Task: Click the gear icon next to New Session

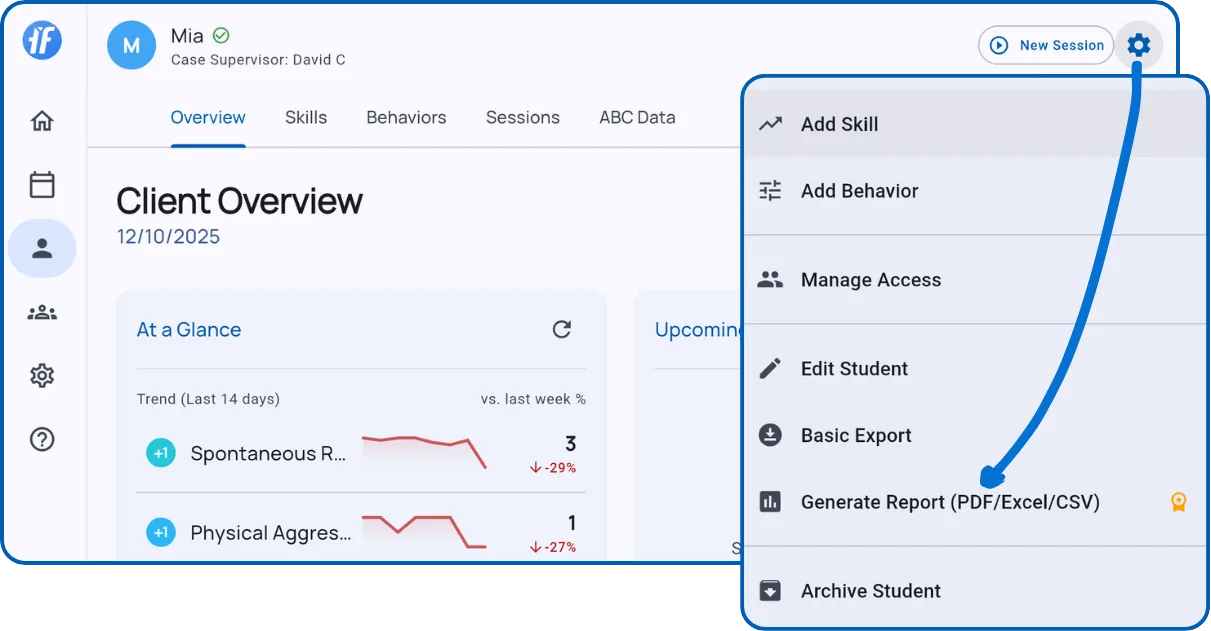Action: click(1139, 45)
